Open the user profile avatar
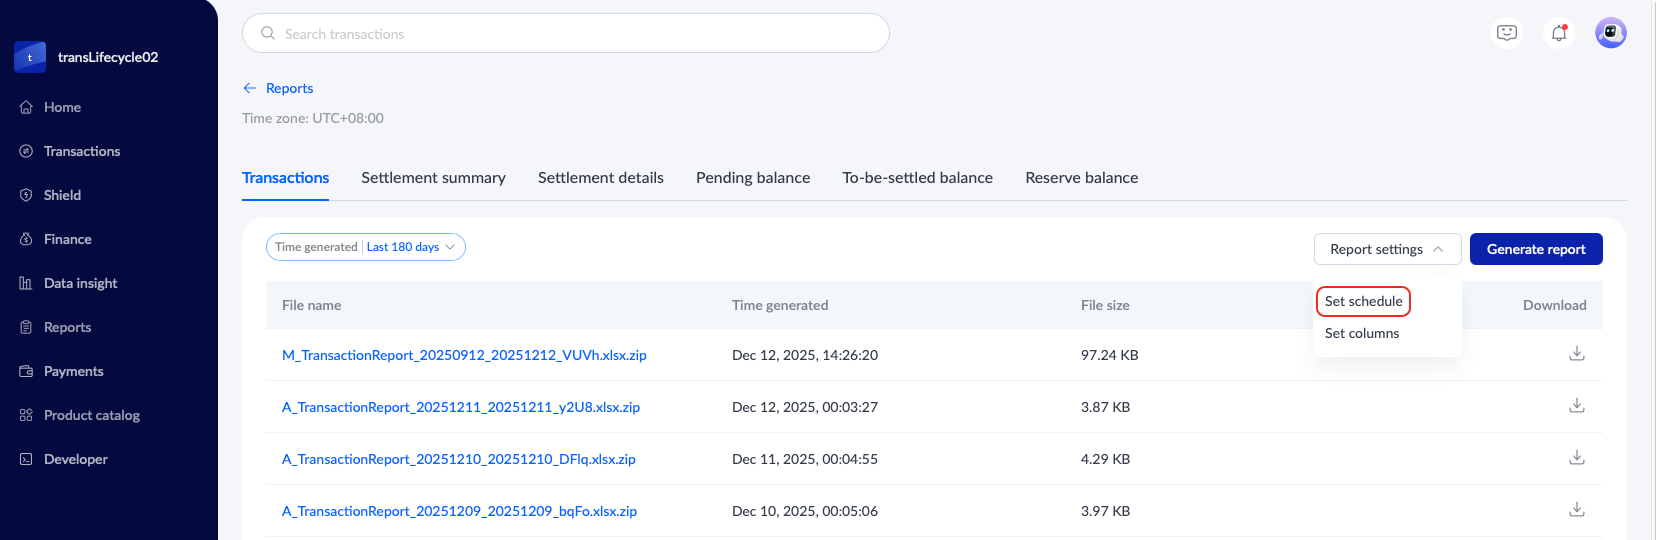Screen dimensions: 1656x540 tap(1610, 33)
